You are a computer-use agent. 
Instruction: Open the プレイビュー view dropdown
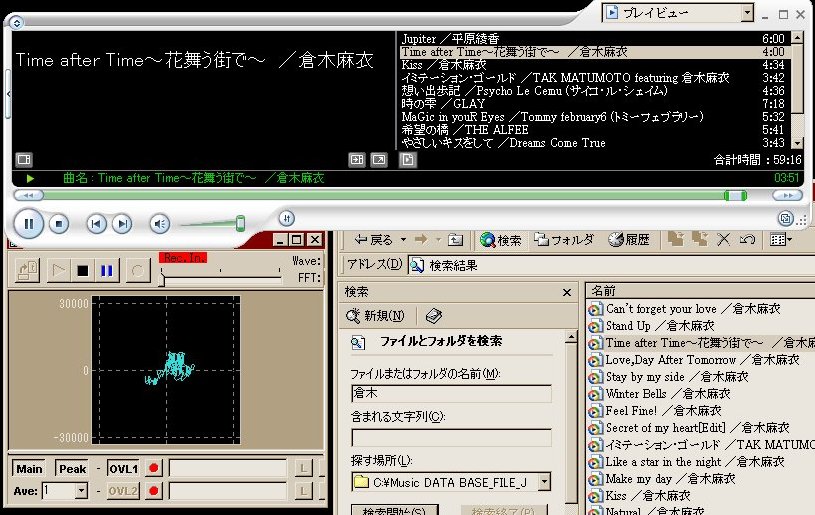pos(745,13)
